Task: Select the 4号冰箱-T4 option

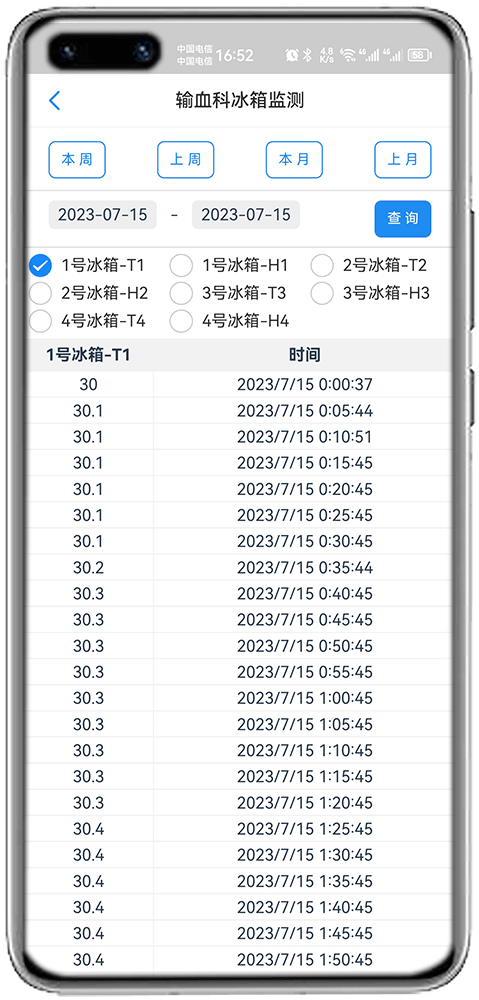Action: click(40, 321)
